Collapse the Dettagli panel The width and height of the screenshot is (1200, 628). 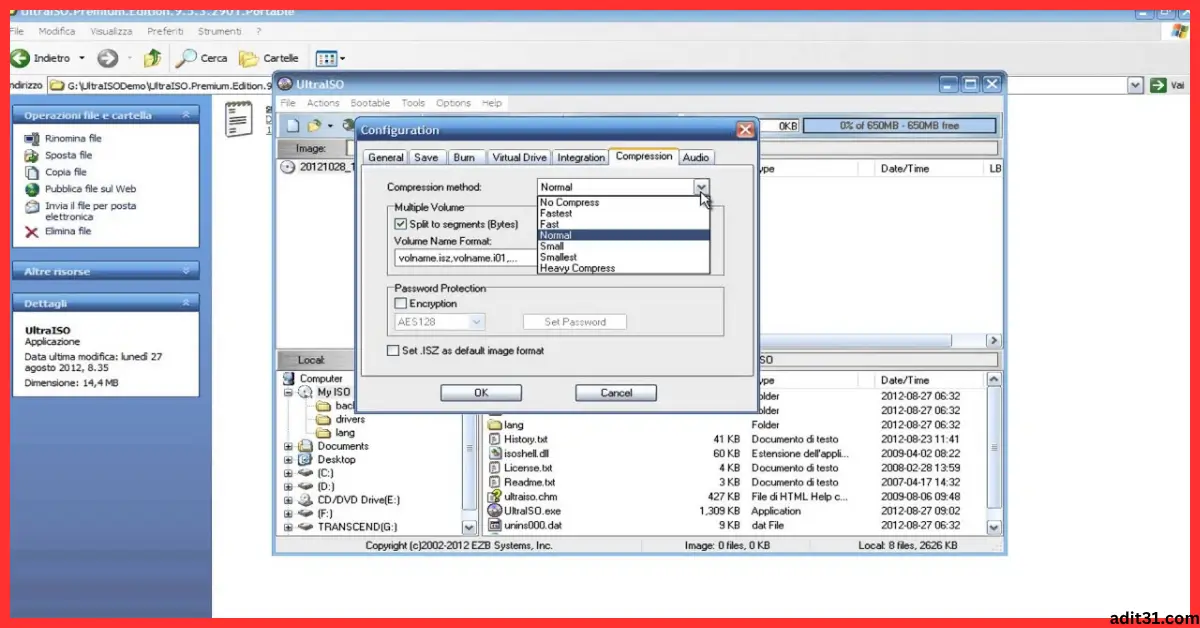(x=185, y=303)
